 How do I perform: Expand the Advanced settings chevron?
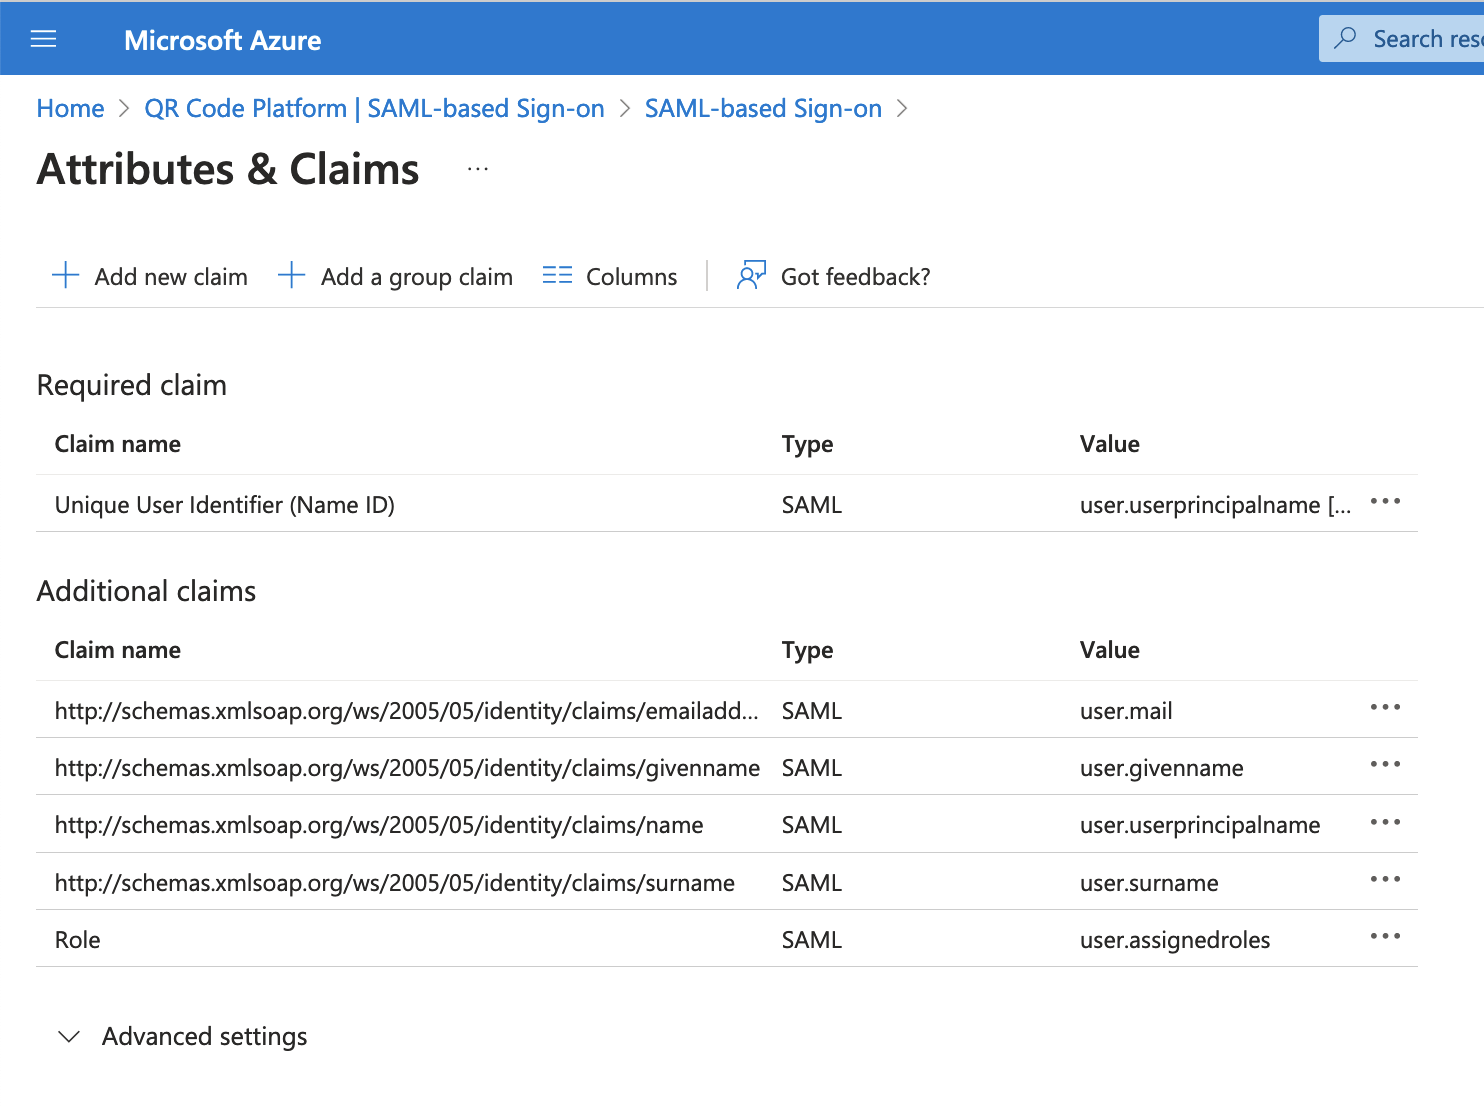[69, 1036]
